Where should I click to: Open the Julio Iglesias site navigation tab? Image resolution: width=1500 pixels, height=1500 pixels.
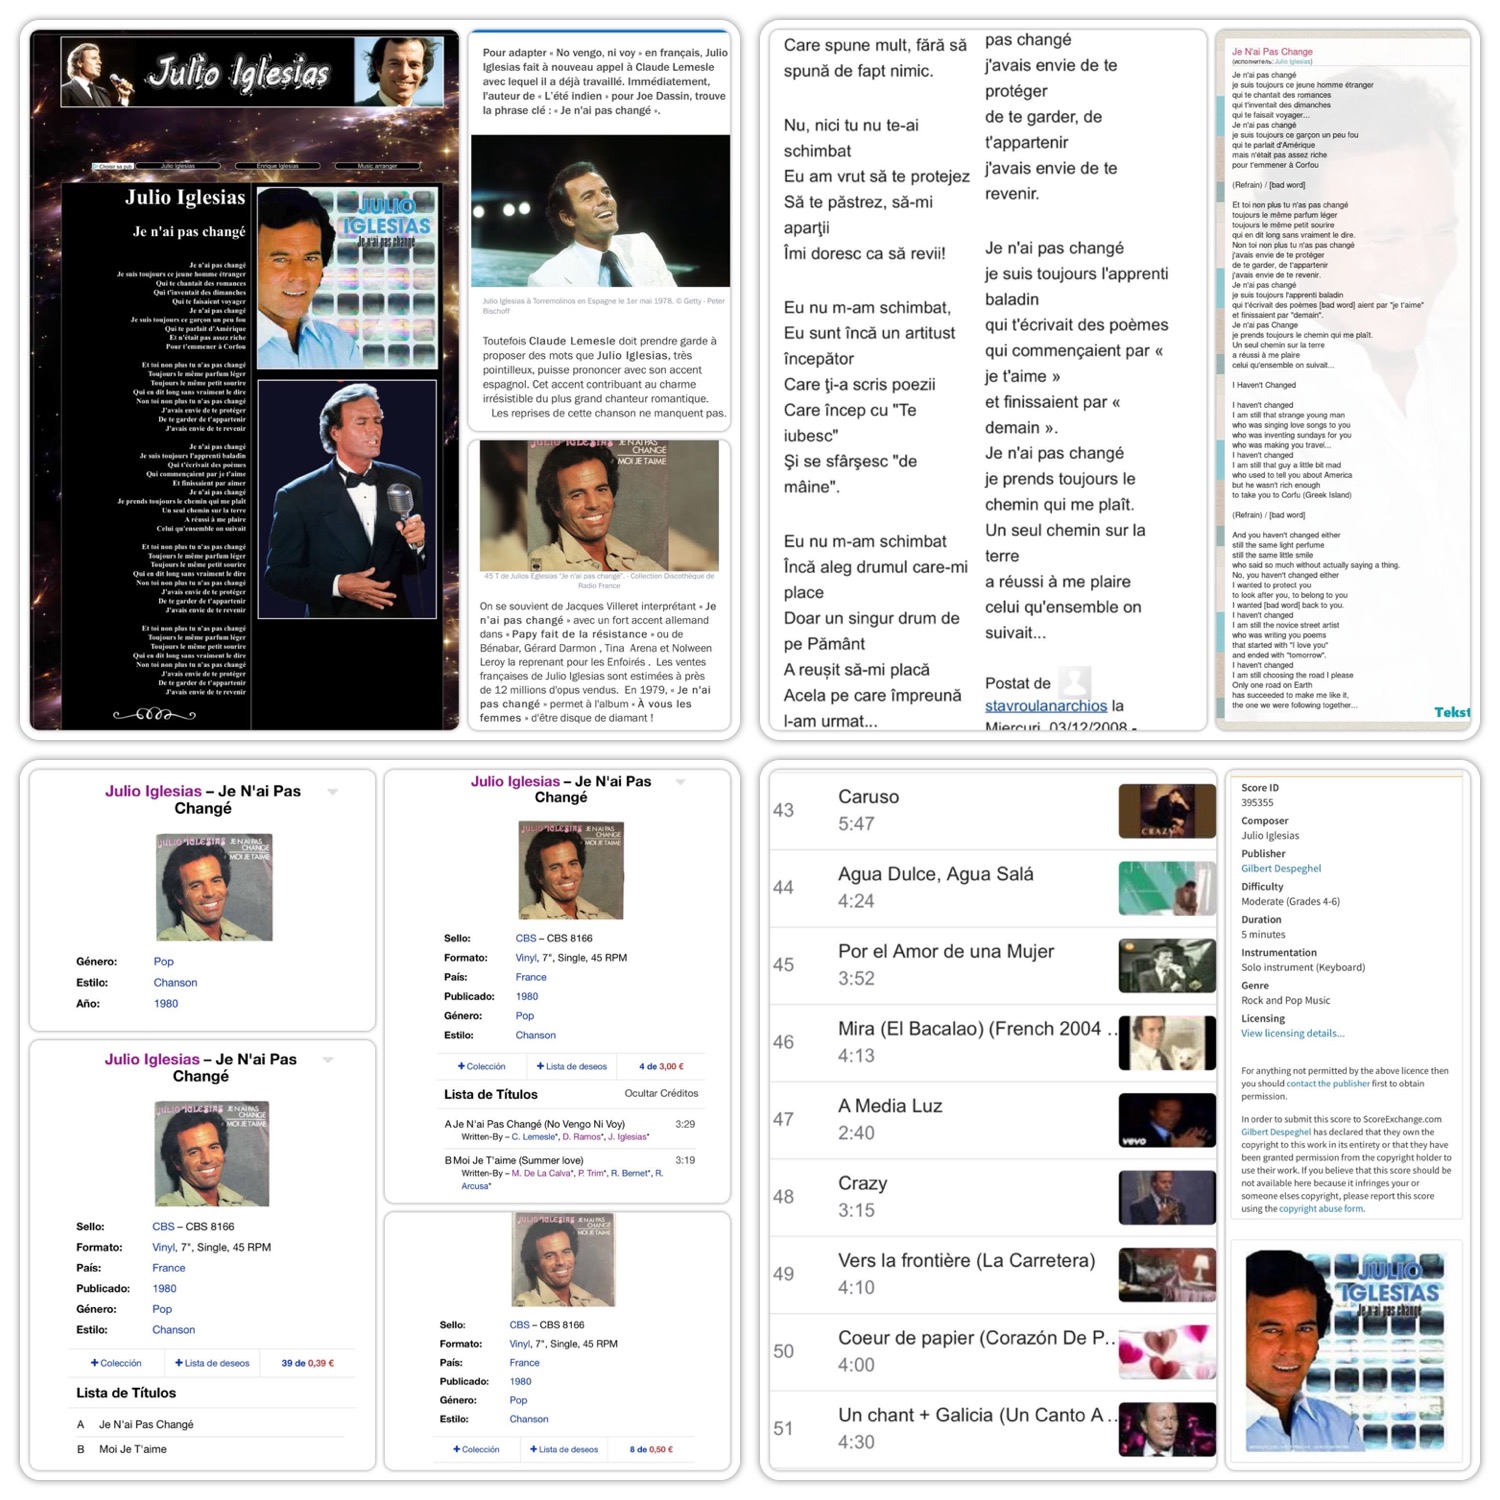pyautogui.click(x=178, y=166)
